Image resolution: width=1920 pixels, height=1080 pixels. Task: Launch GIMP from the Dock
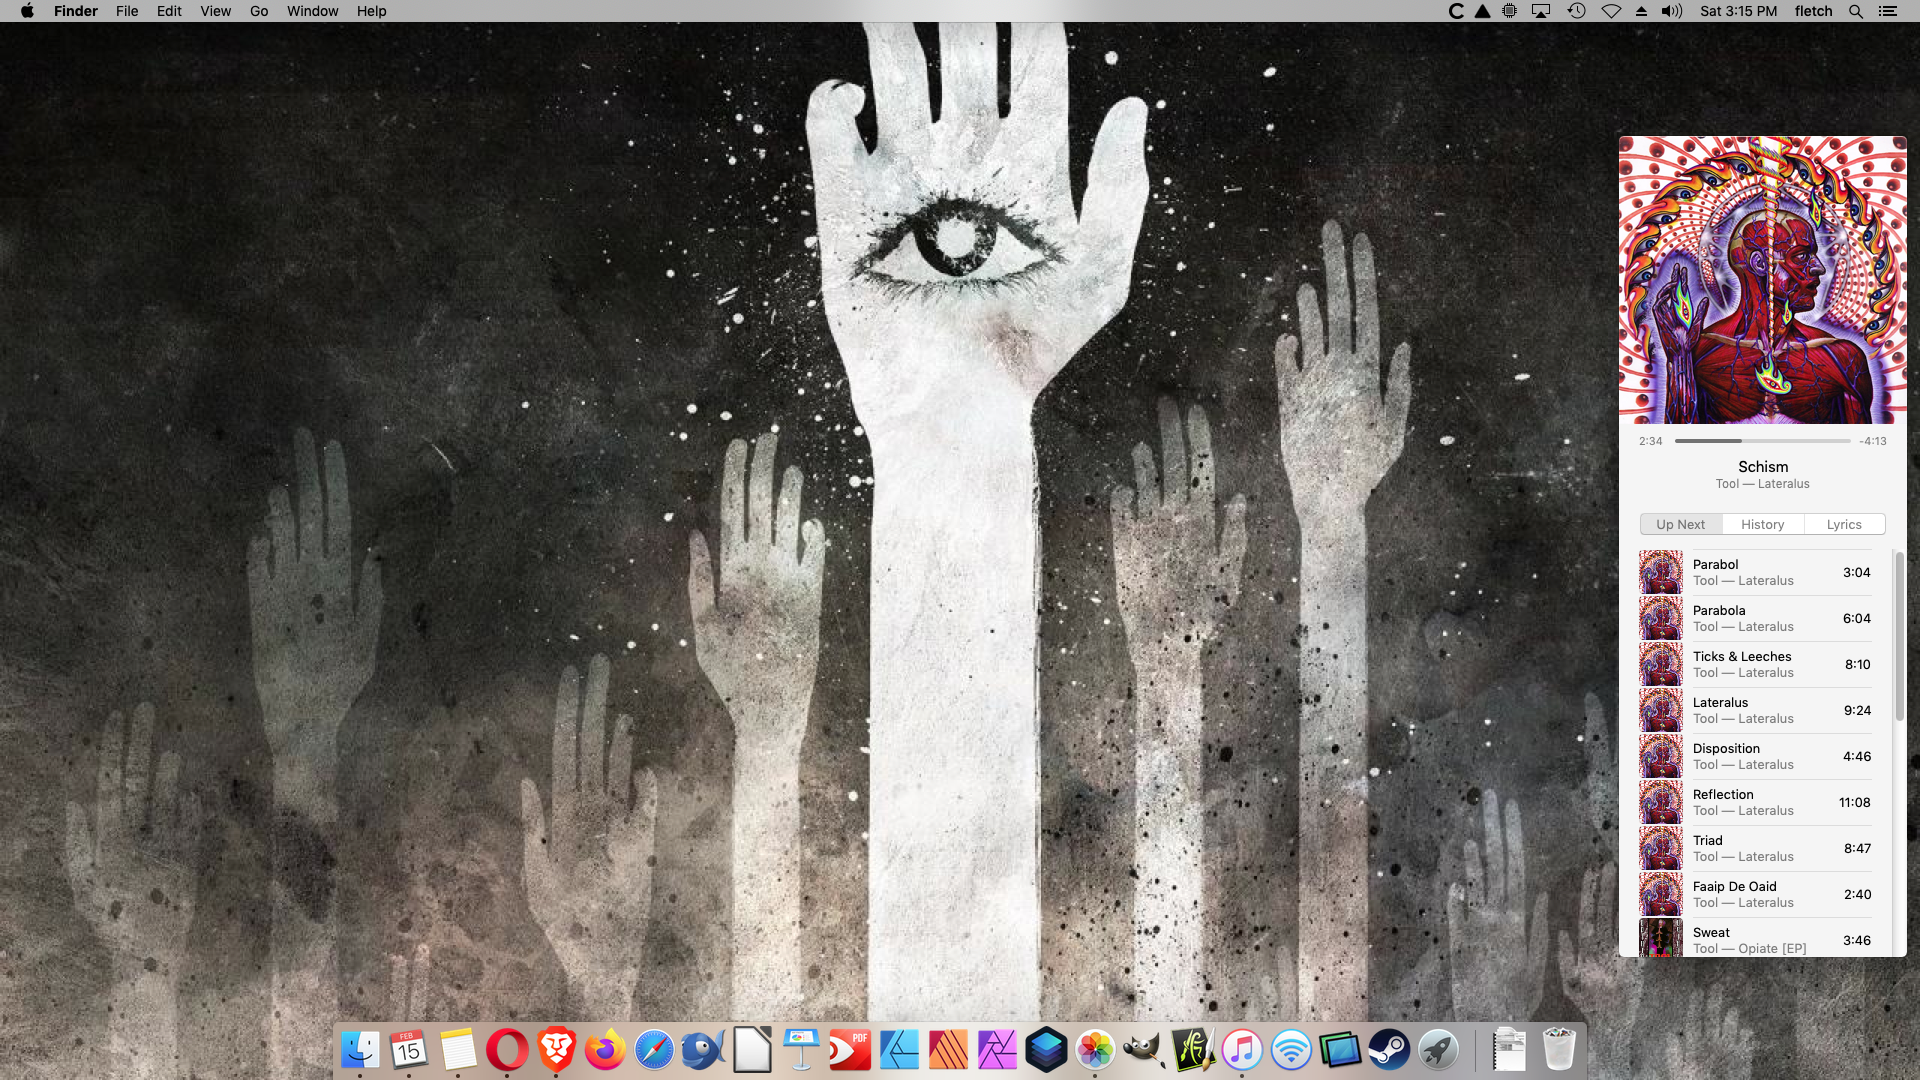coord(1144,1050)
